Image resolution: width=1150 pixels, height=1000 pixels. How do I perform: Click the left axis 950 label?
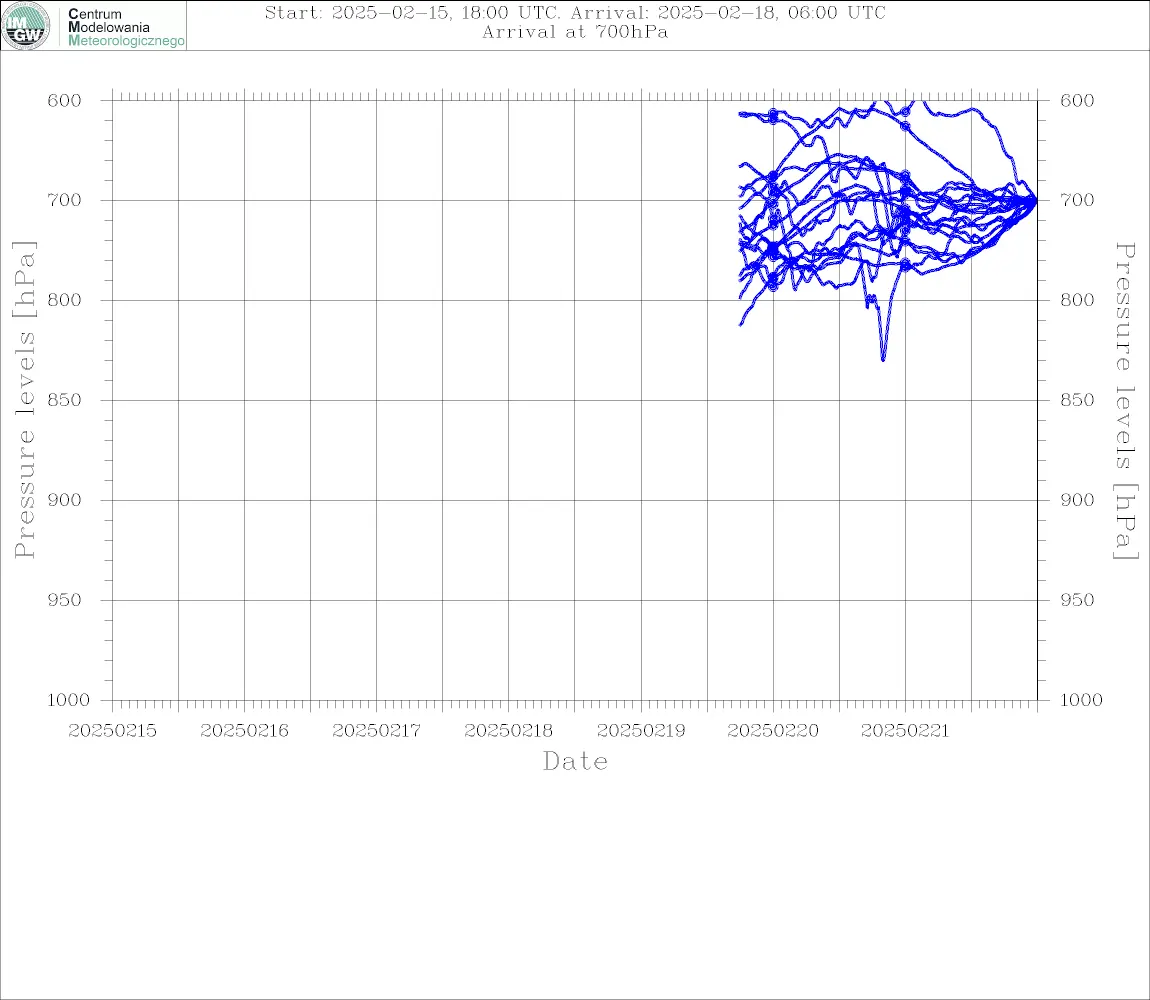coord(65,600)
